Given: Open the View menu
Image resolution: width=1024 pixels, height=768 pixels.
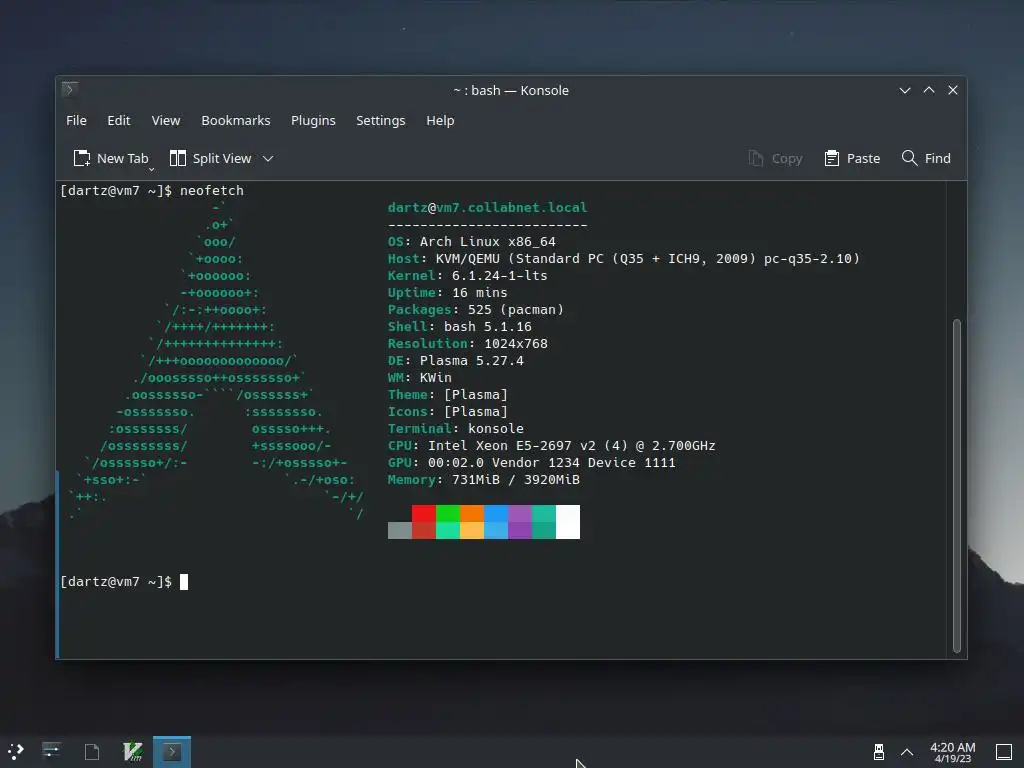Looking at the screenshot, I should pyautogui.click(x=166, y=121).
